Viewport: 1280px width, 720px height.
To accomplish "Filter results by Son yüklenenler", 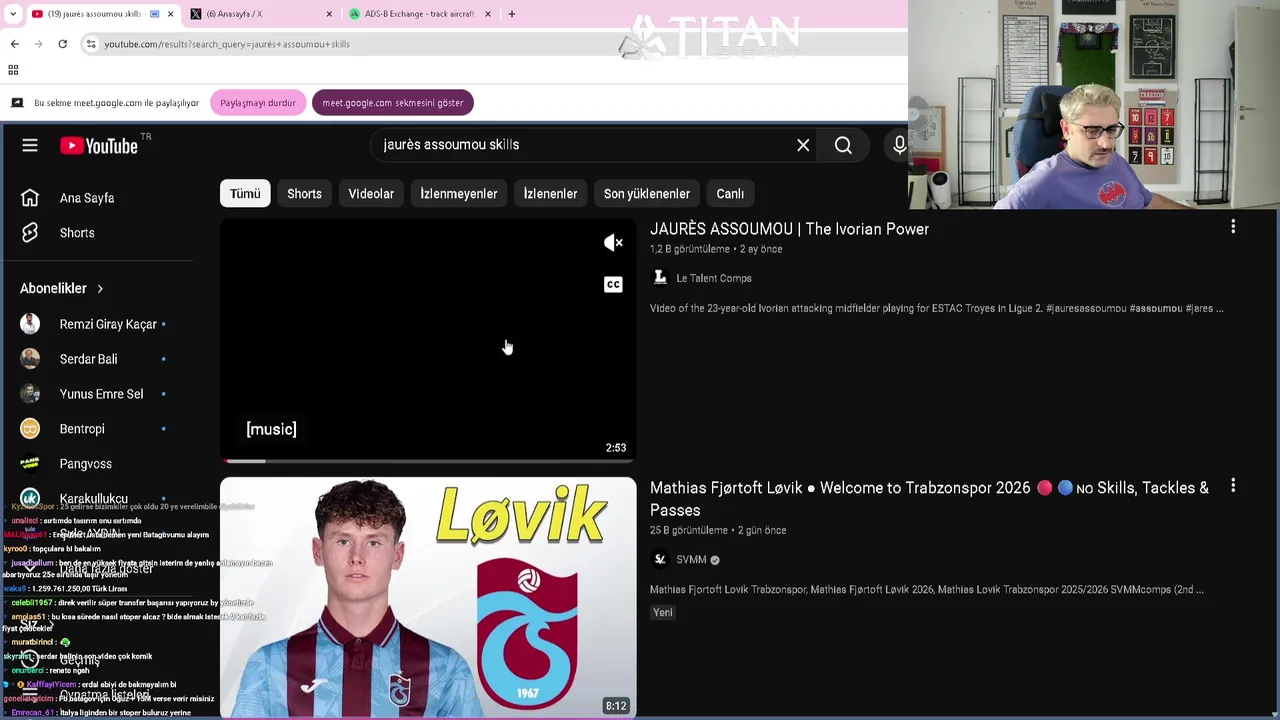I will (646, 194).
